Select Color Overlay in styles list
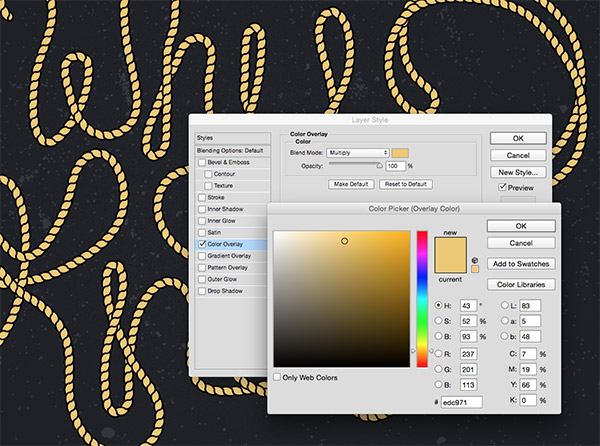Image resolution: width=600 pixels, height=446 pixels. click(x=232, y=243)
